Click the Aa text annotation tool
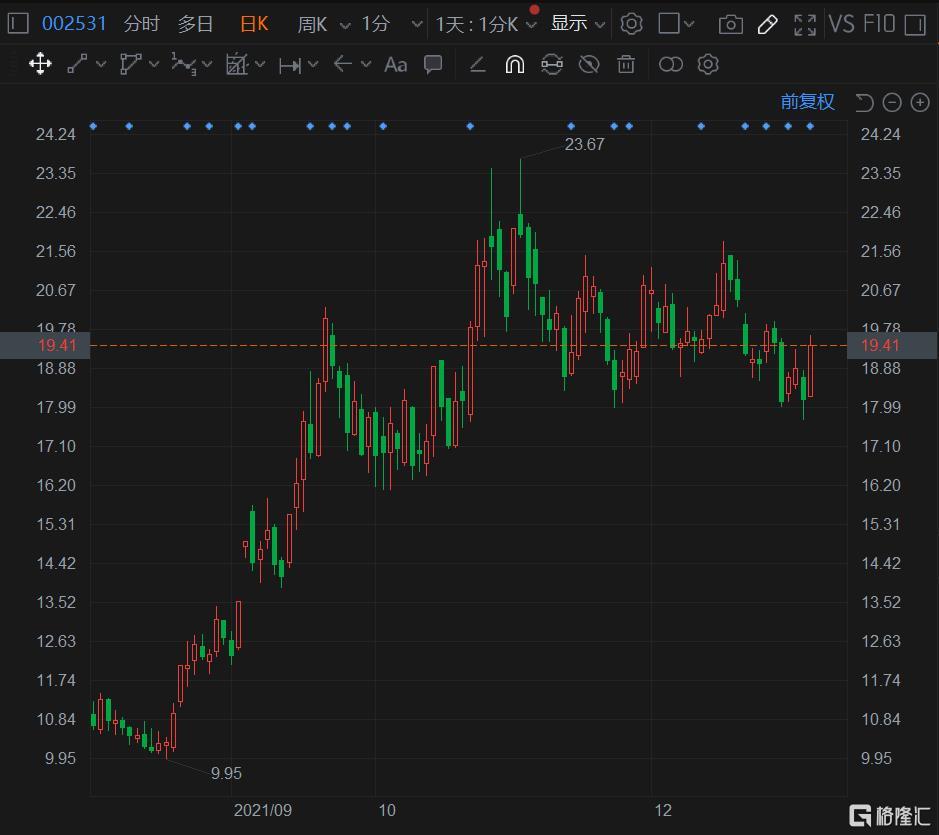The width and height of the screenshot is (939, 835). [395, 65]
